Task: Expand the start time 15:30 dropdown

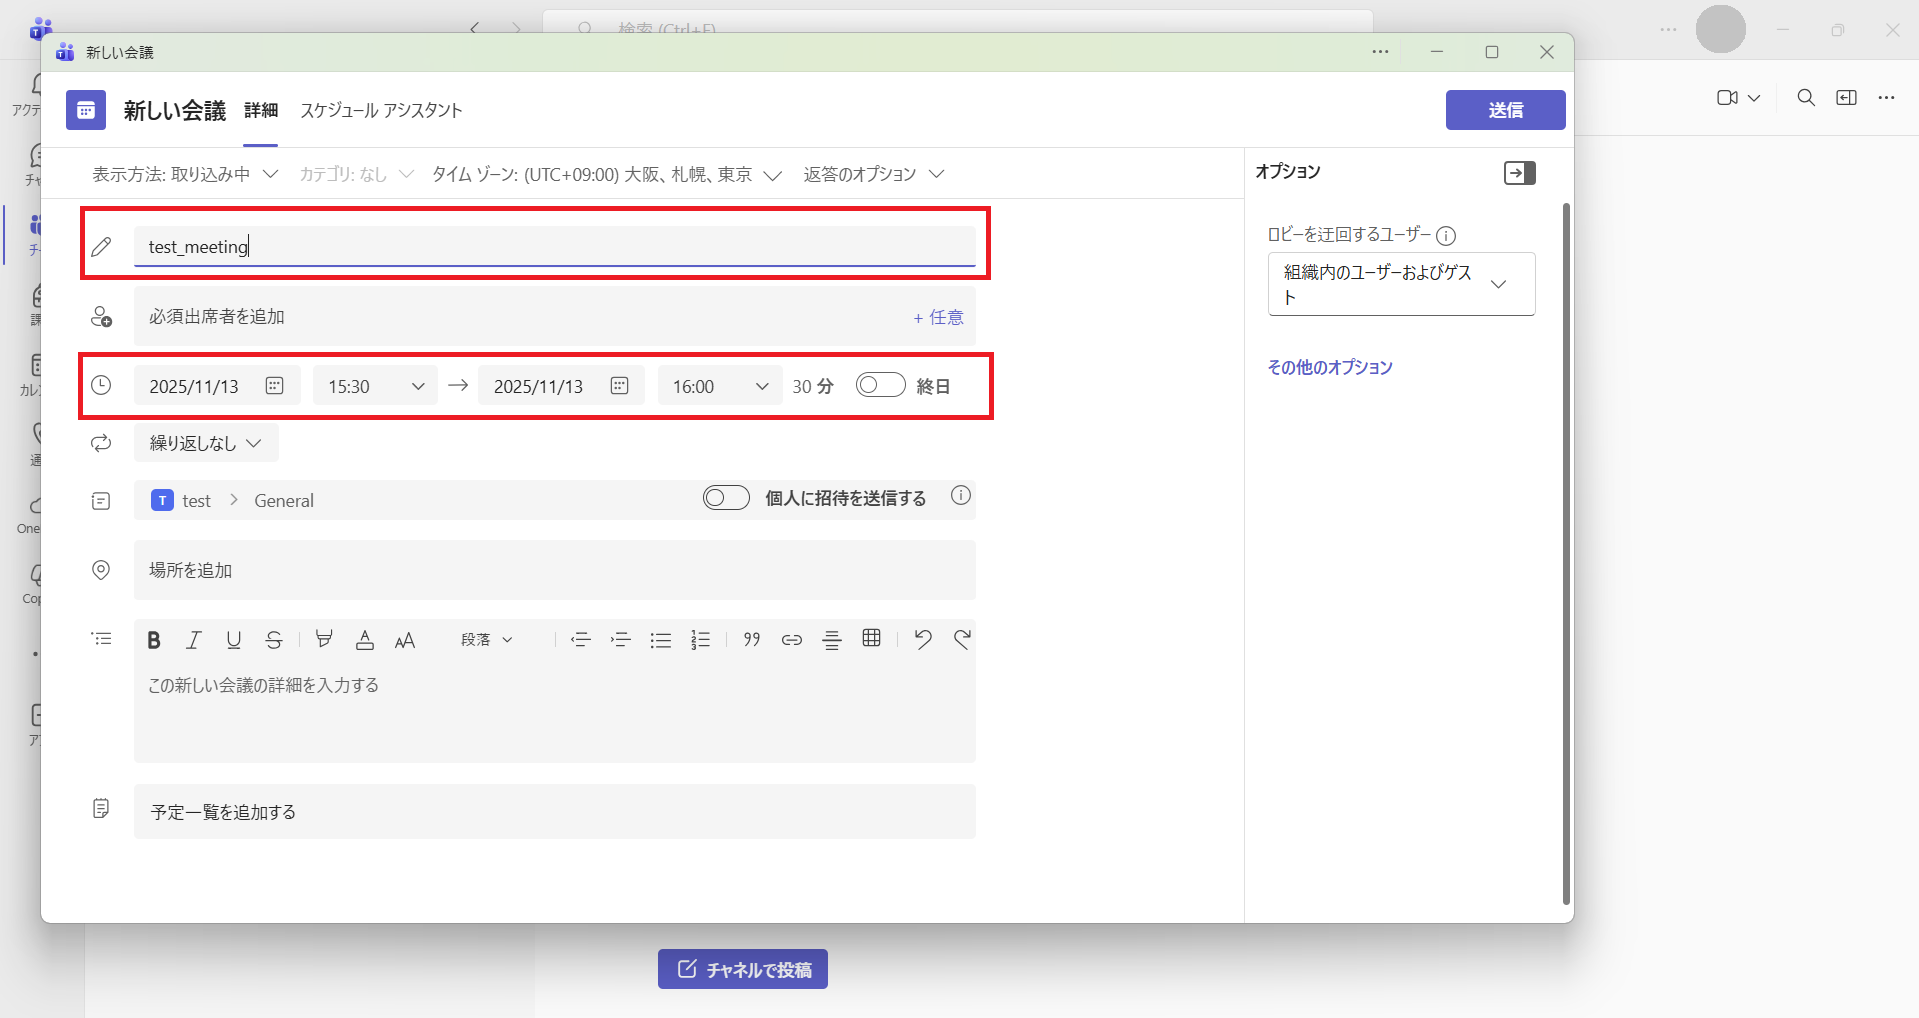Action: point(418,386)
